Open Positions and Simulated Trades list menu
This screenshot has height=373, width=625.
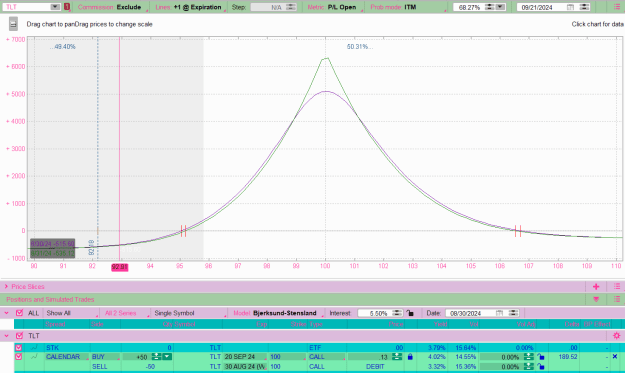click(617, 299)
